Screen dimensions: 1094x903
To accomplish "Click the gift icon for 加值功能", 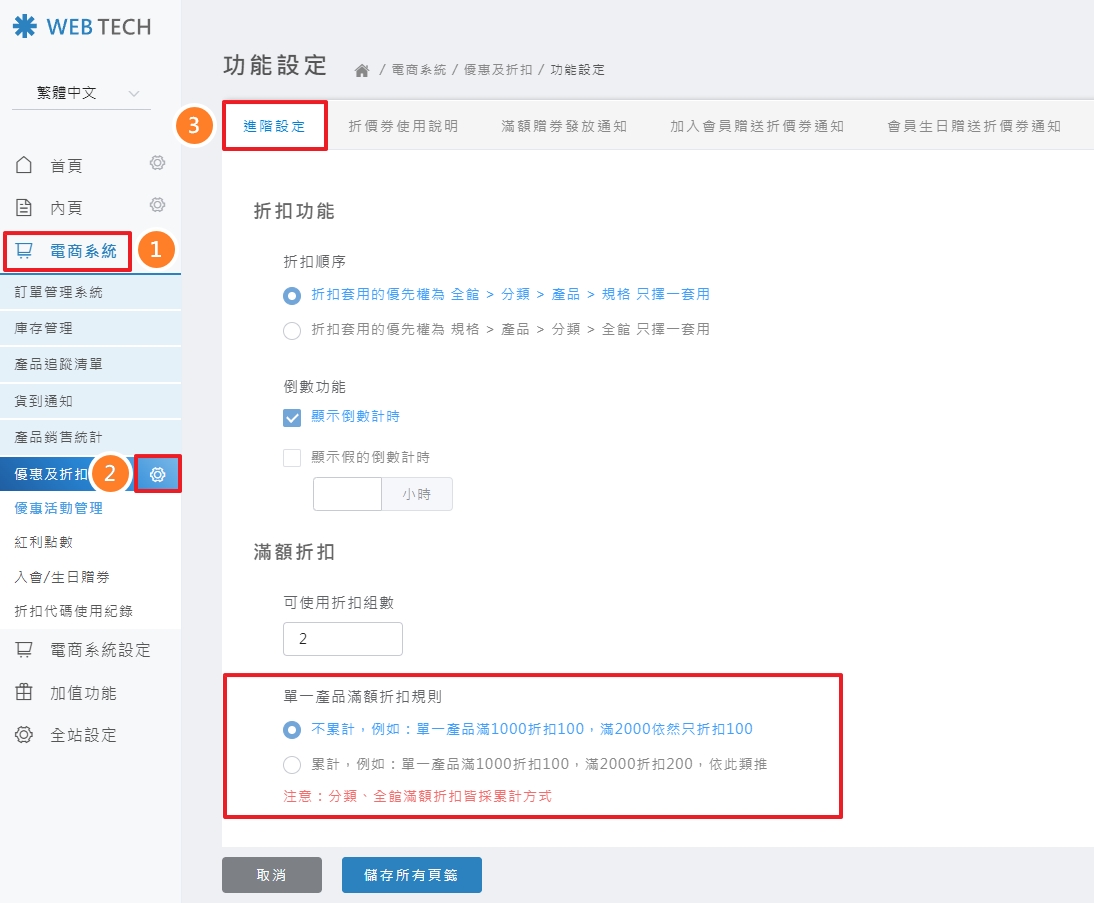I will point(25,693).
